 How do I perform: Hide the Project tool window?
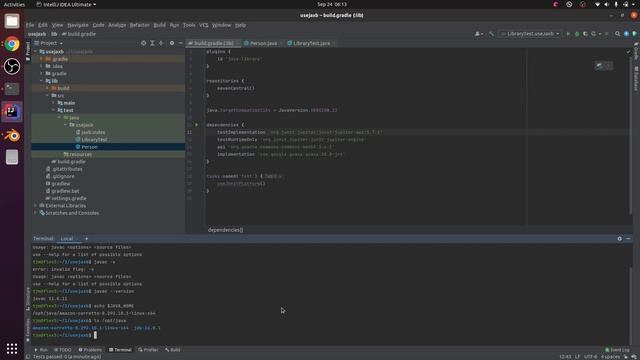[180, 43]
